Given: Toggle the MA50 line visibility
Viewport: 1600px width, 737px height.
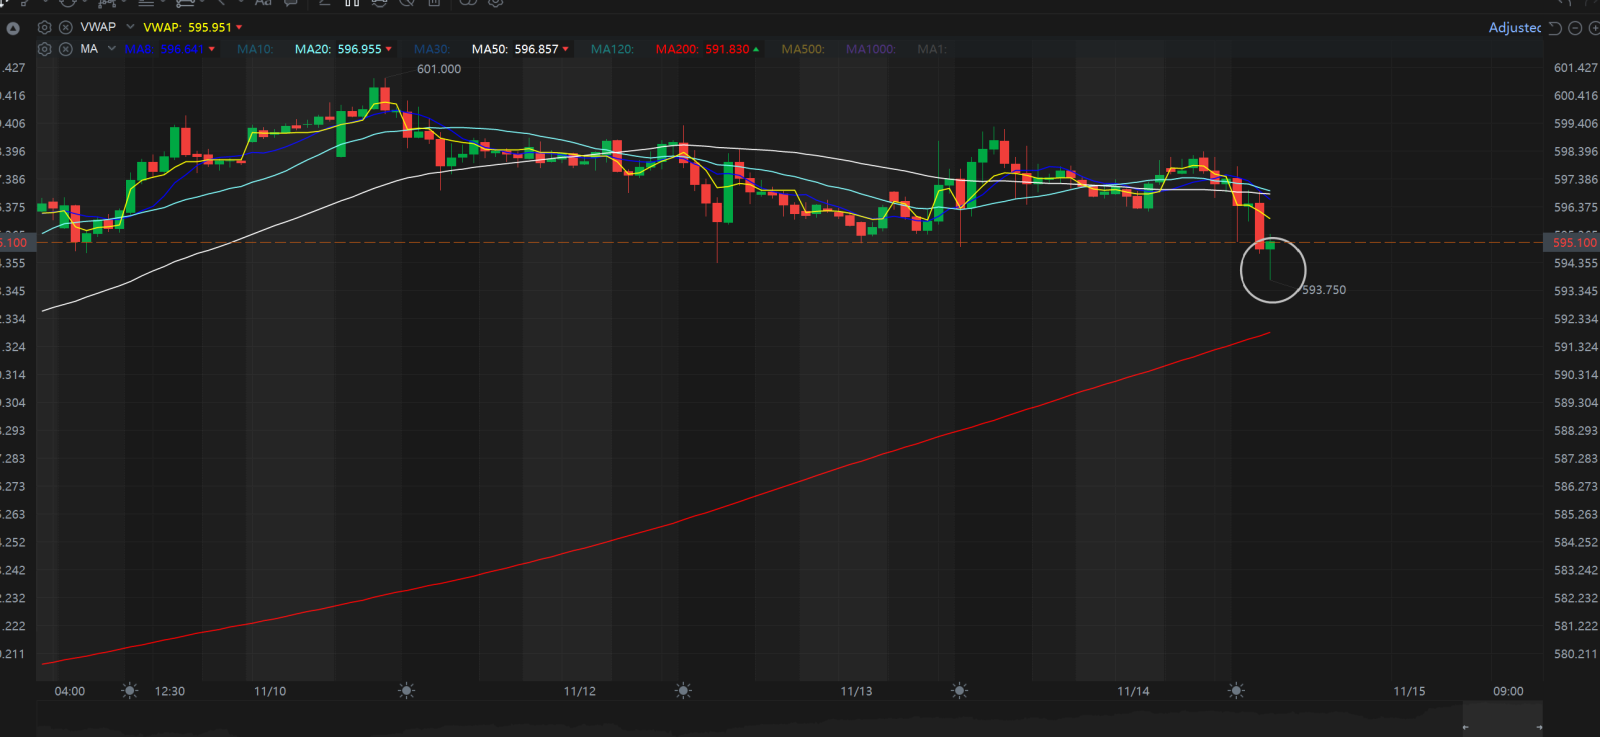Looking at the screenshot, I should pyautogui.click(x=520, y=49).
